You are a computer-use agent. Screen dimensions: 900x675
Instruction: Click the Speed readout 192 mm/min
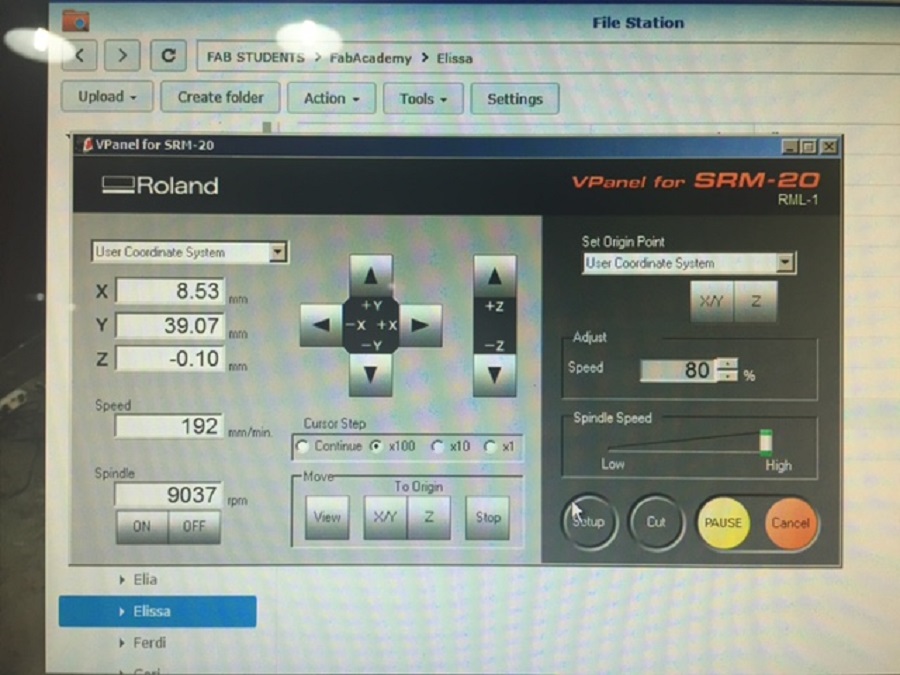pyautogui.click(x=169, y=426)
